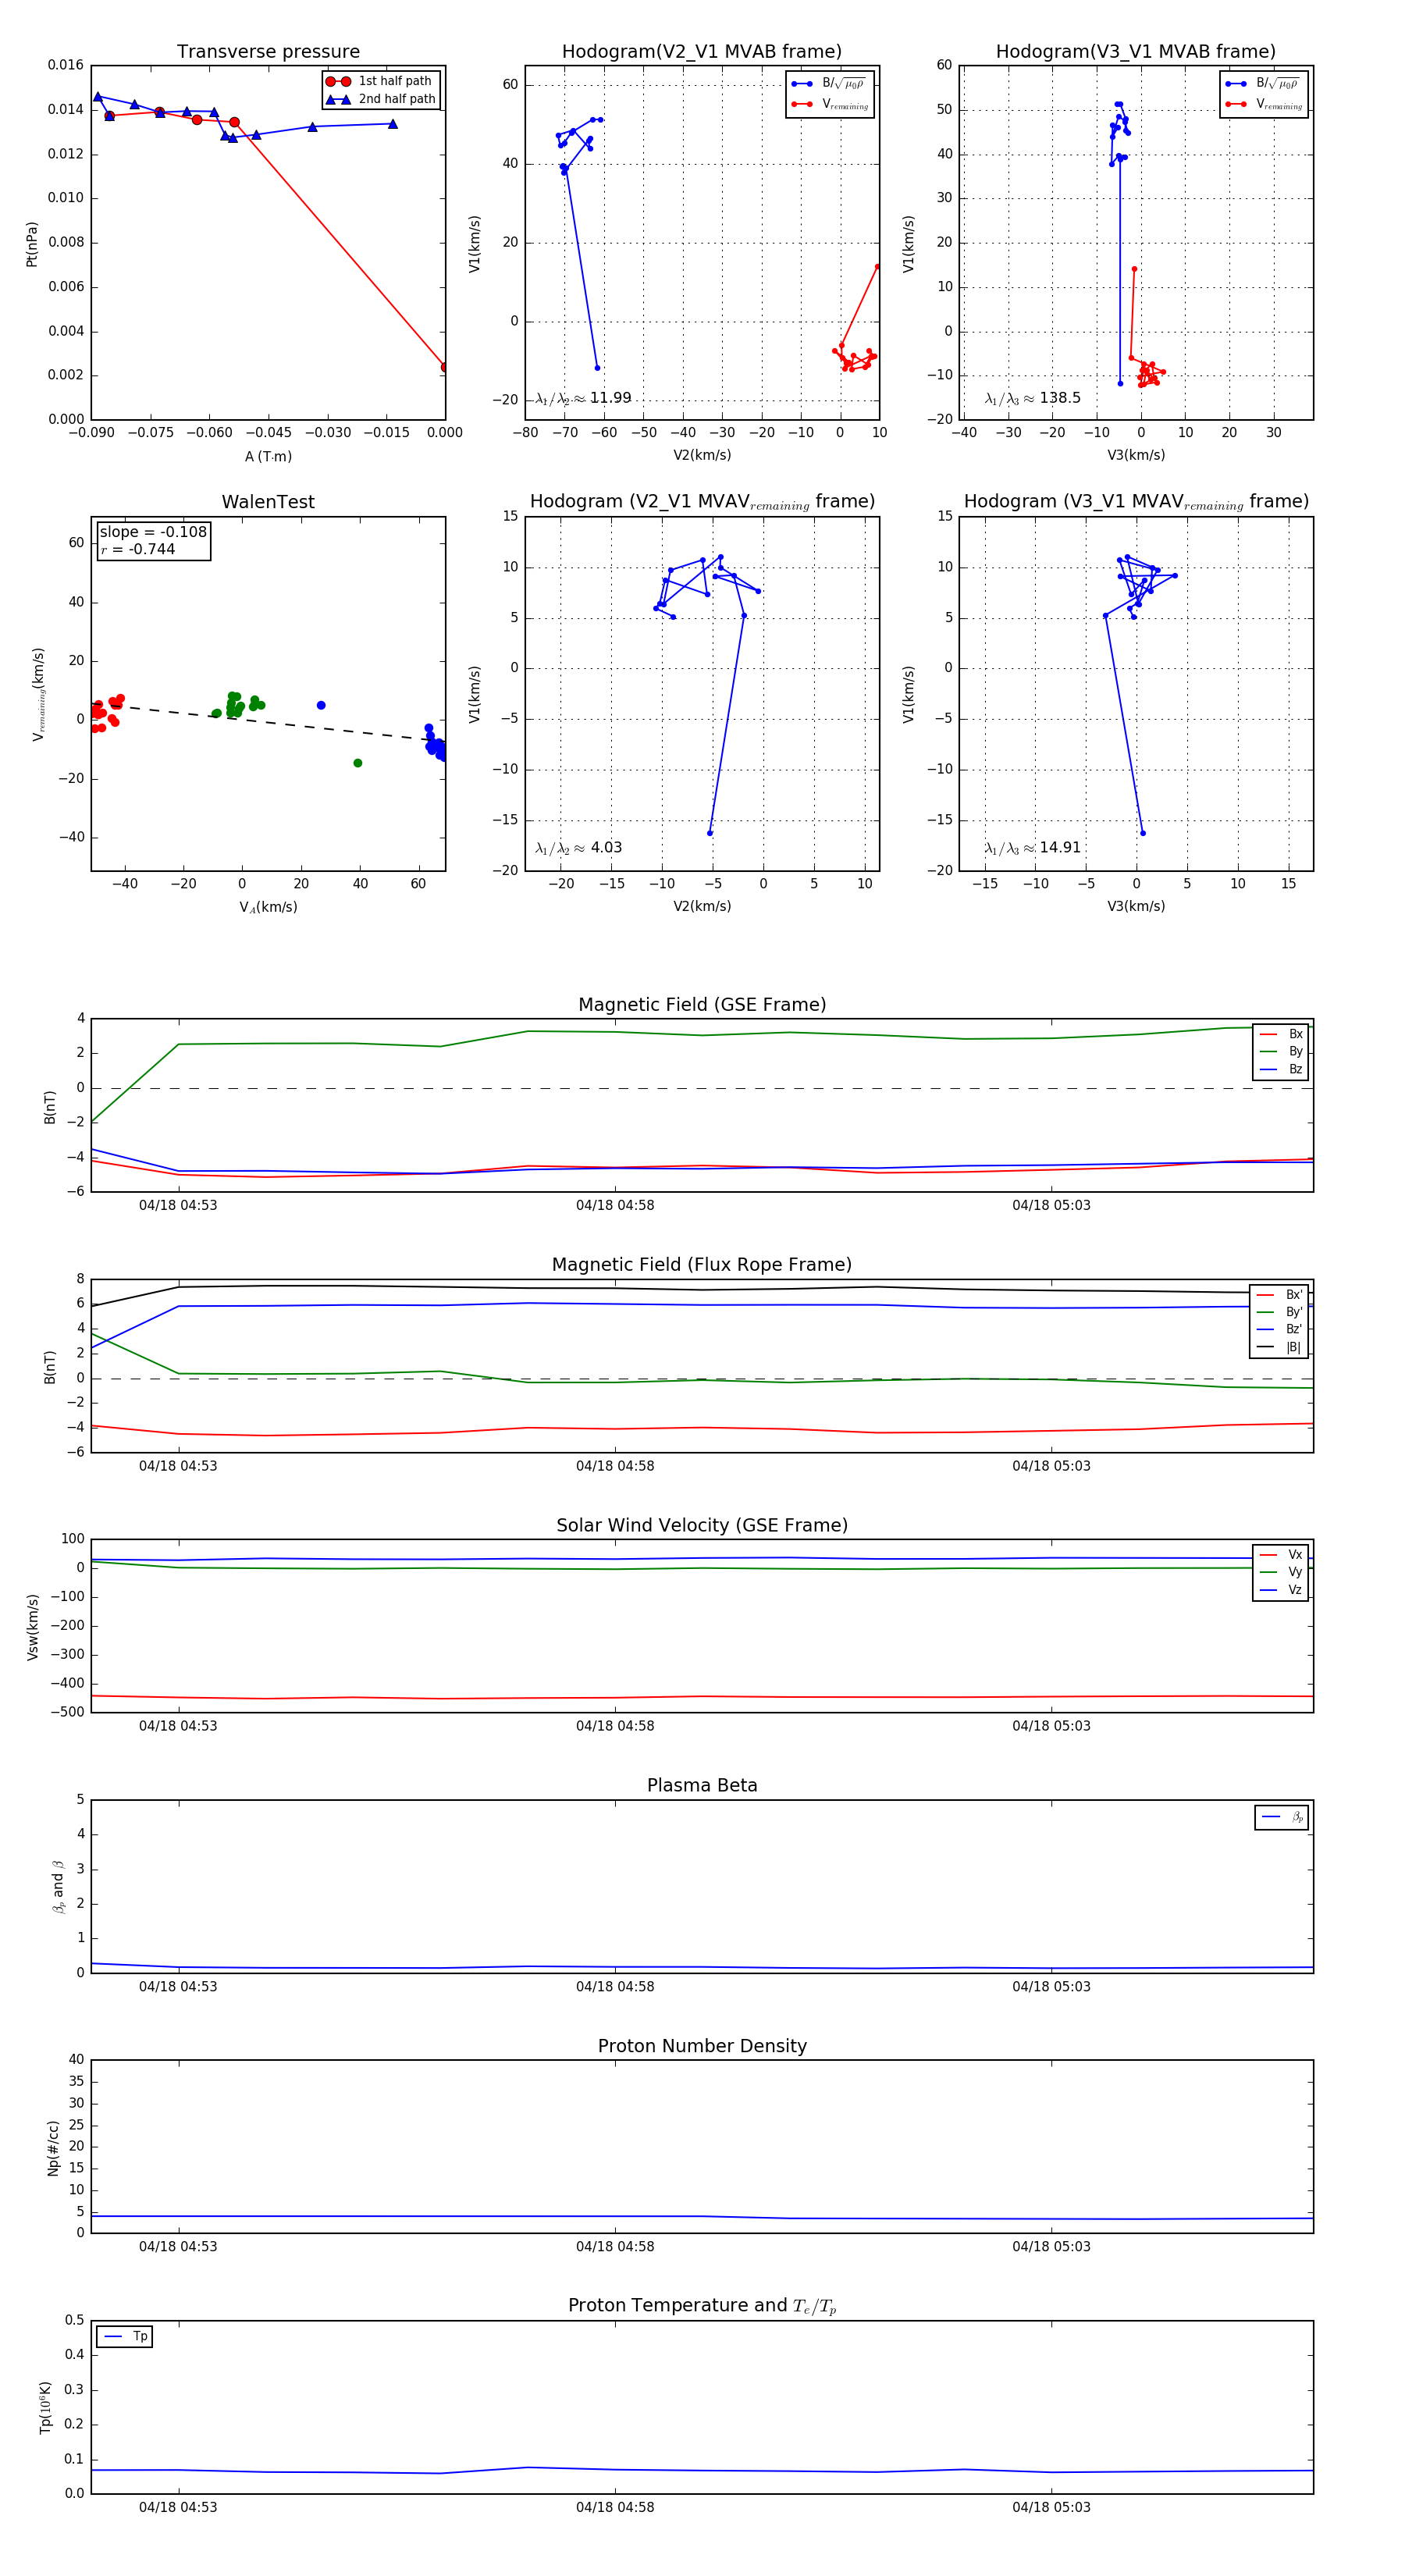Click the 'A (T·m)' axis label

pos(268,456)
